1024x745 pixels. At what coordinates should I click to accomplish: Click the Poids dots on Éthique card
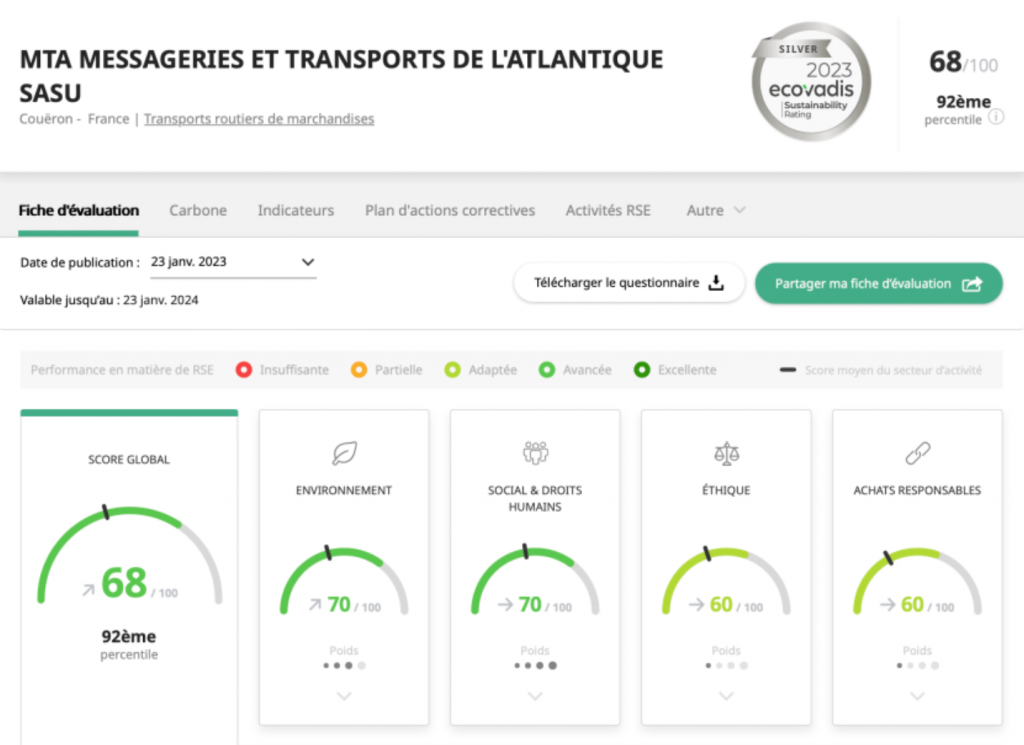pyautogui.click(x=726, y=665)
